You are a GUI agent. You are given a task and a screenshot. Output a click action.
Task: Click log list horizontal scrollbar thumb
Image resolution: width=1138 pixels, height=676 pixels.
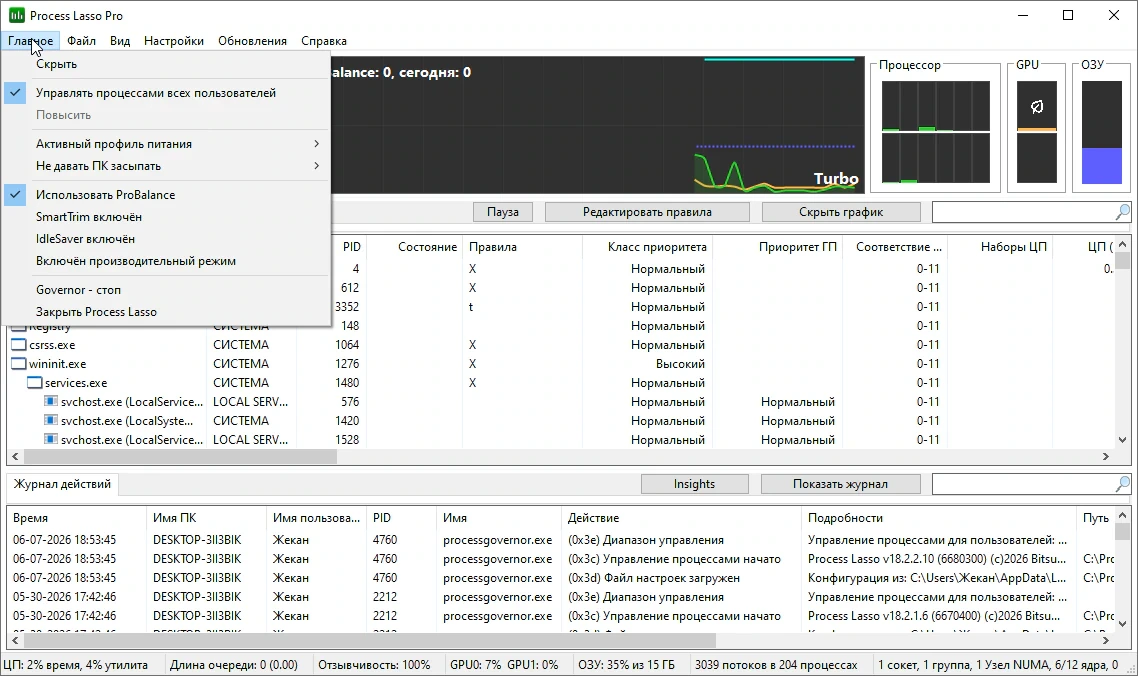click(x=370, y=640)
